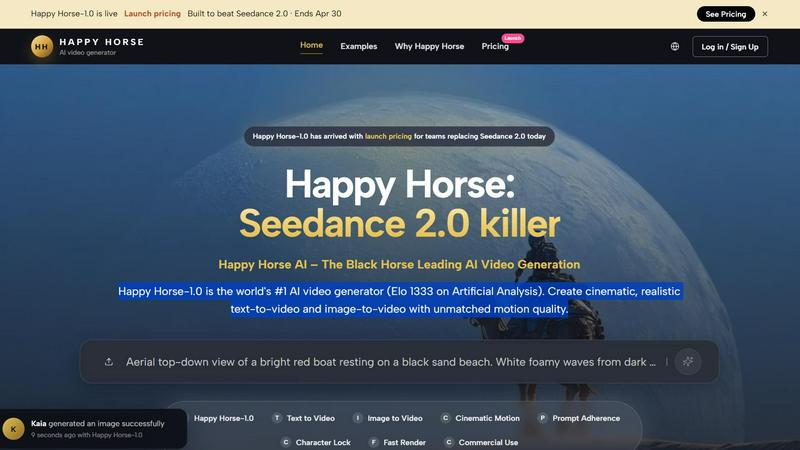Open the language globe selector

(x=674, y=46)
